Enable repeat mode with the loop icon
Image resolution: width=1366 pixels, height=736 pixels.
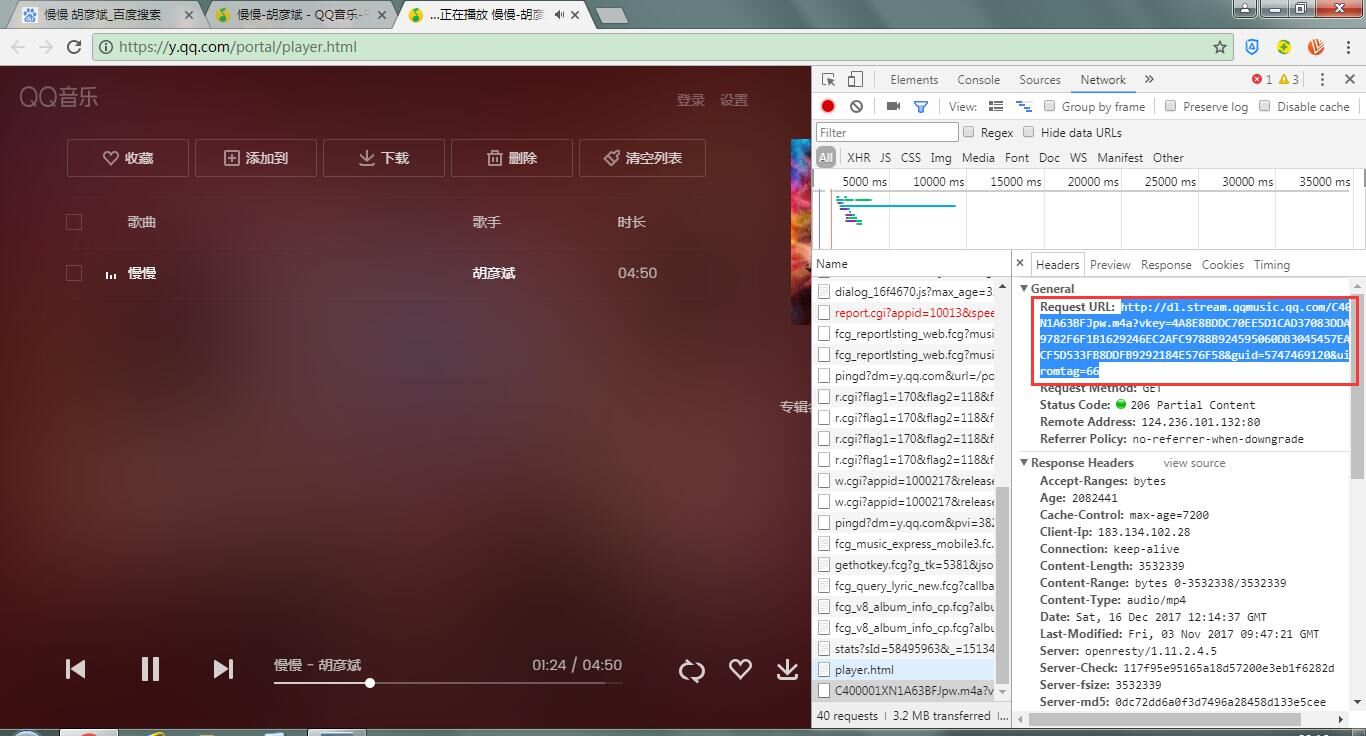click(691, 669)
